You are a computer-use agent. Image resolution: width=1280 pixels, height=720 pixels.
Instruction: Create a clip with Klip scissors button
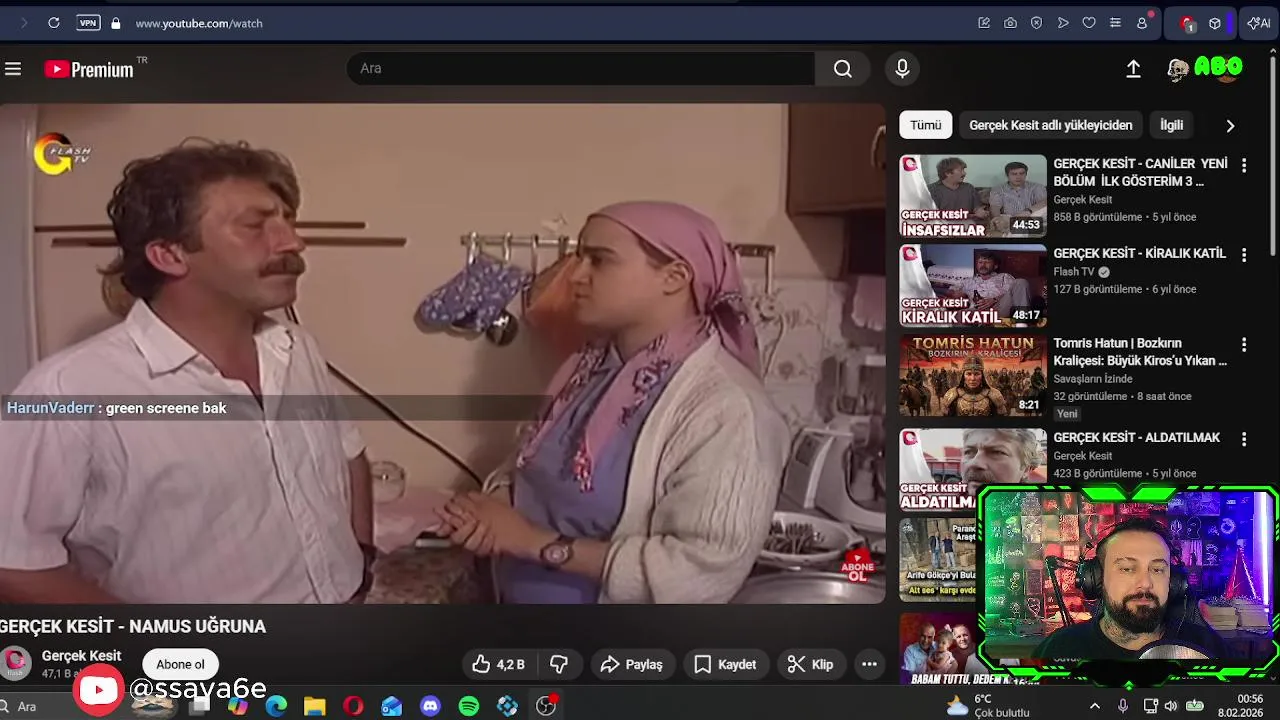point(810,664)
